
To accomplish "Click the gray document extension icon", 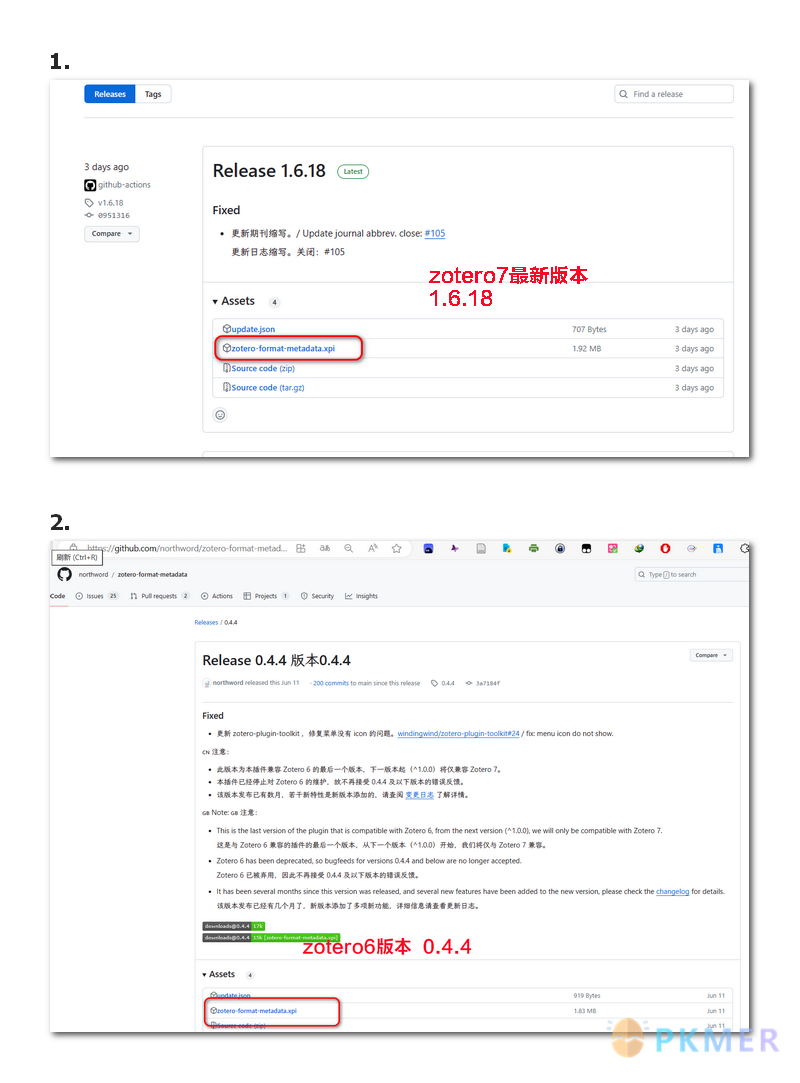I will click(481, 548).
